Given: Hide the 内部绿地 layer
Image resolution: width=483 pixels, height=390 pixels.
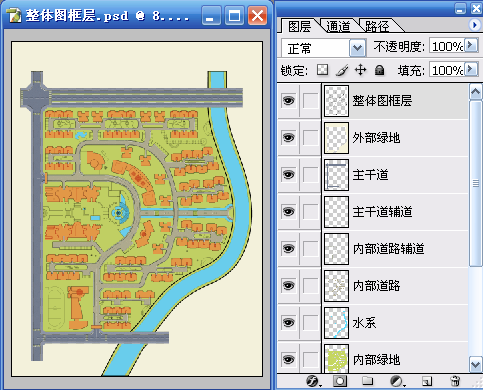Looking at the screenshot, I should pos(288,359).
